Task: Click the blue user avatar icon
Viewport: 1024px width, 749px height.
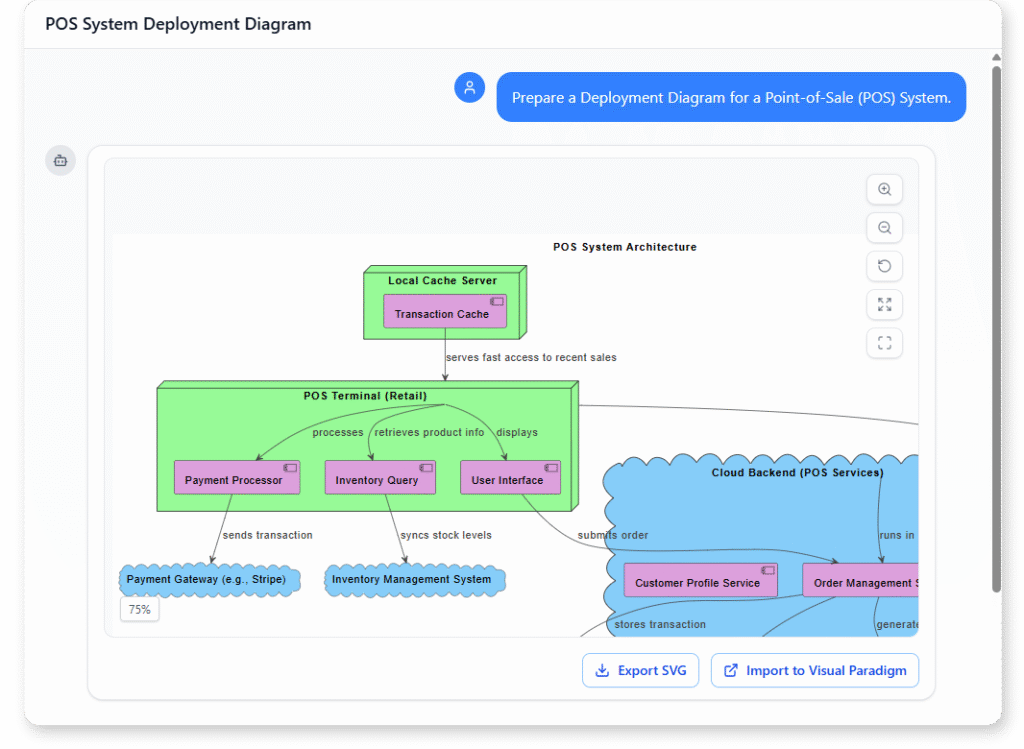Action: [470, 87]
